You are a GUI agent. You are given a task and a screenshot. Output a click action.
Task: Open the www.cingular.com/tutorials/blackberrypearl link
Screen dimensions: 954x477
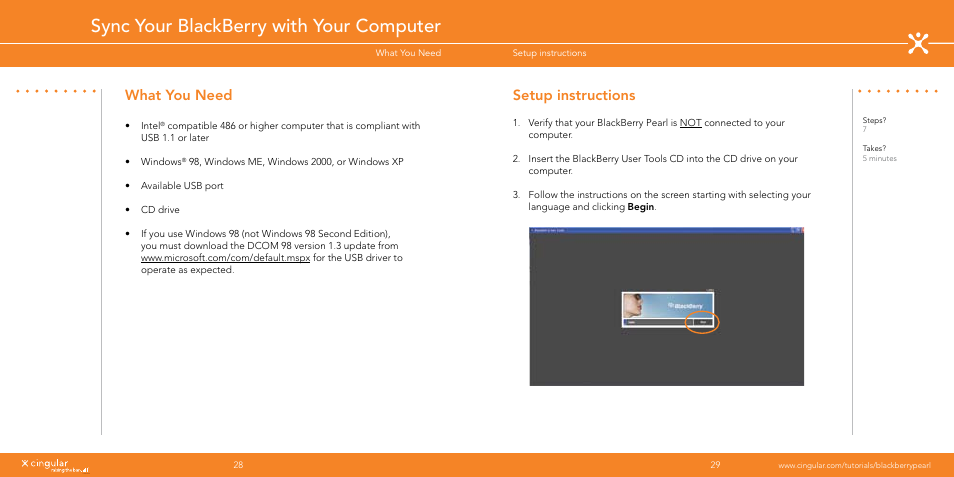click(854, 465)
